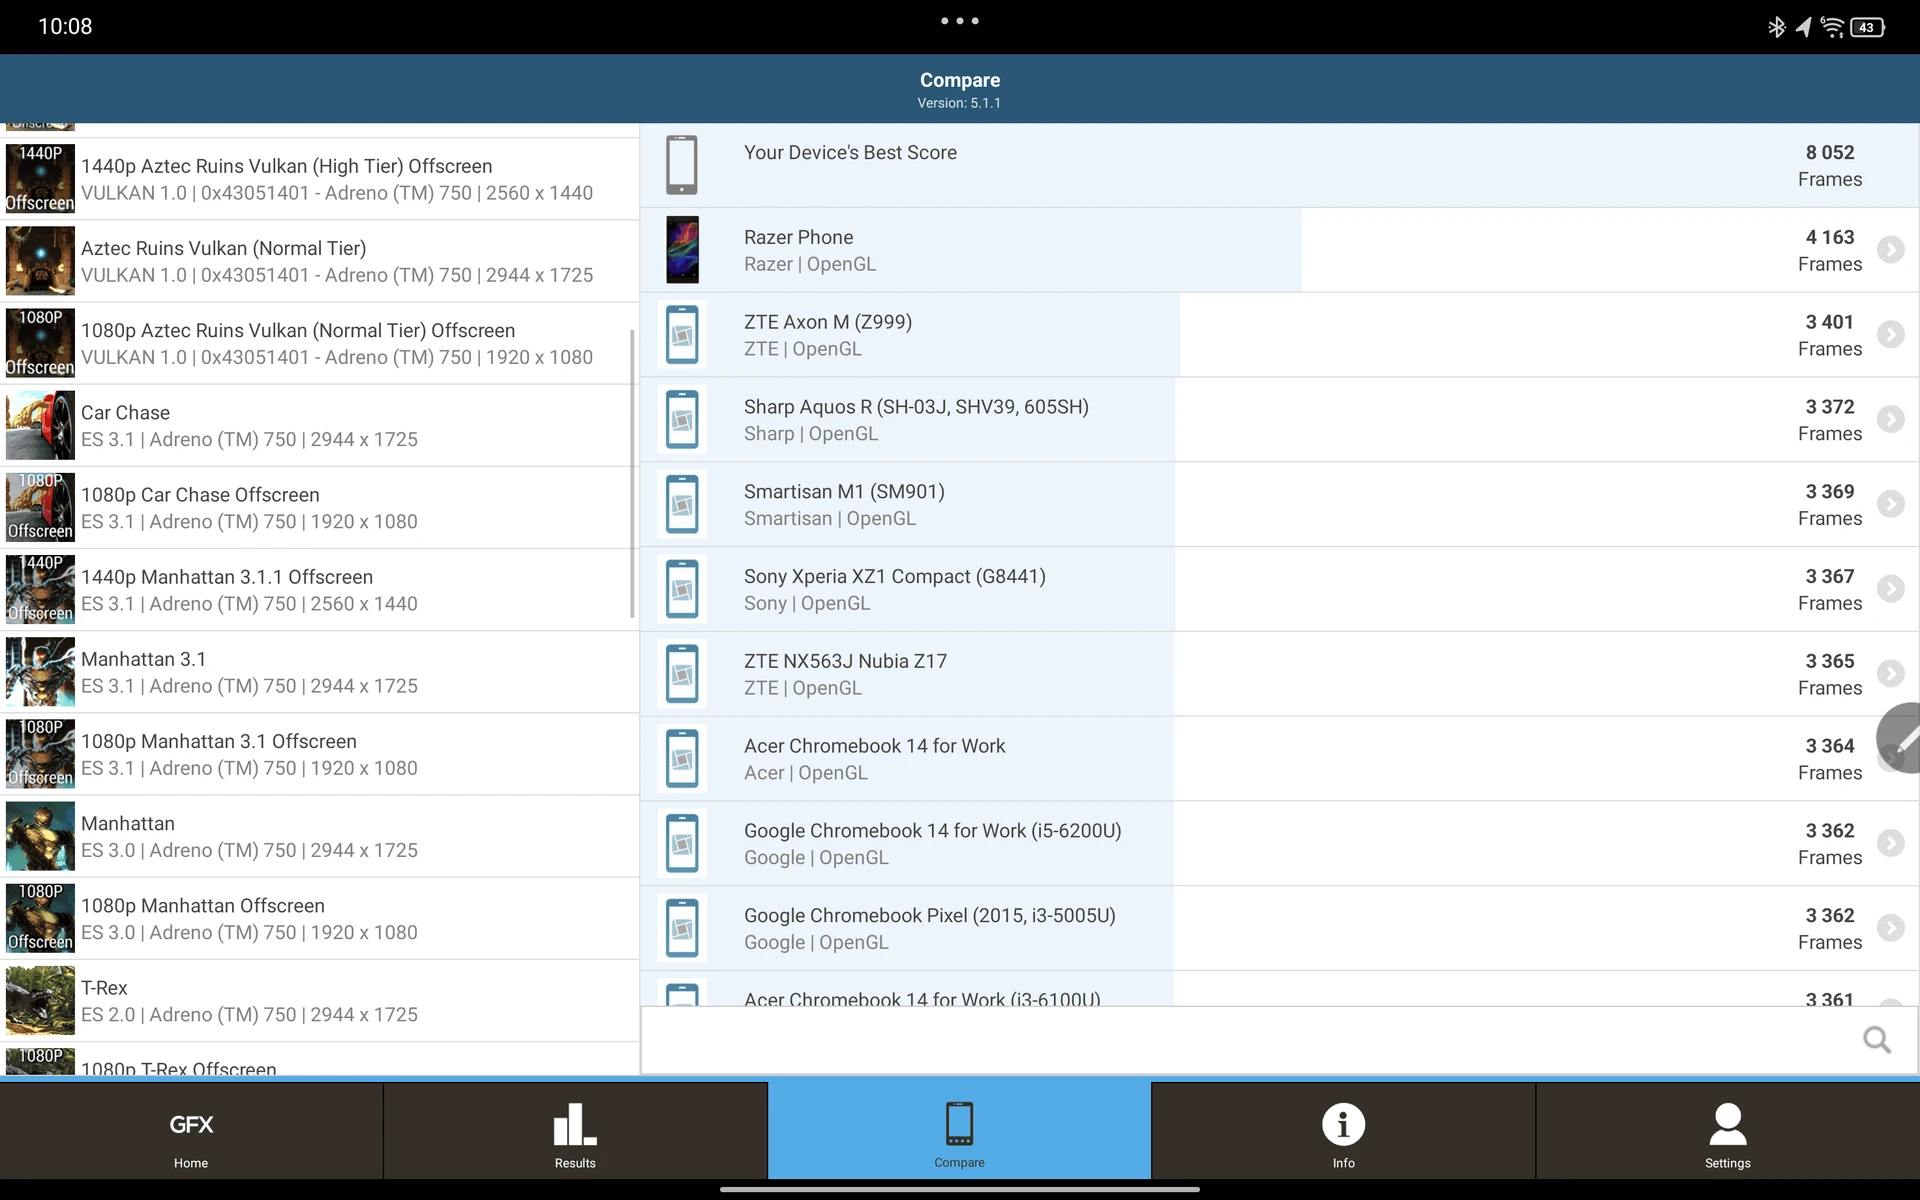
Task: Click Smartisan M1 score 3 369
Action: click(1830, 492)
